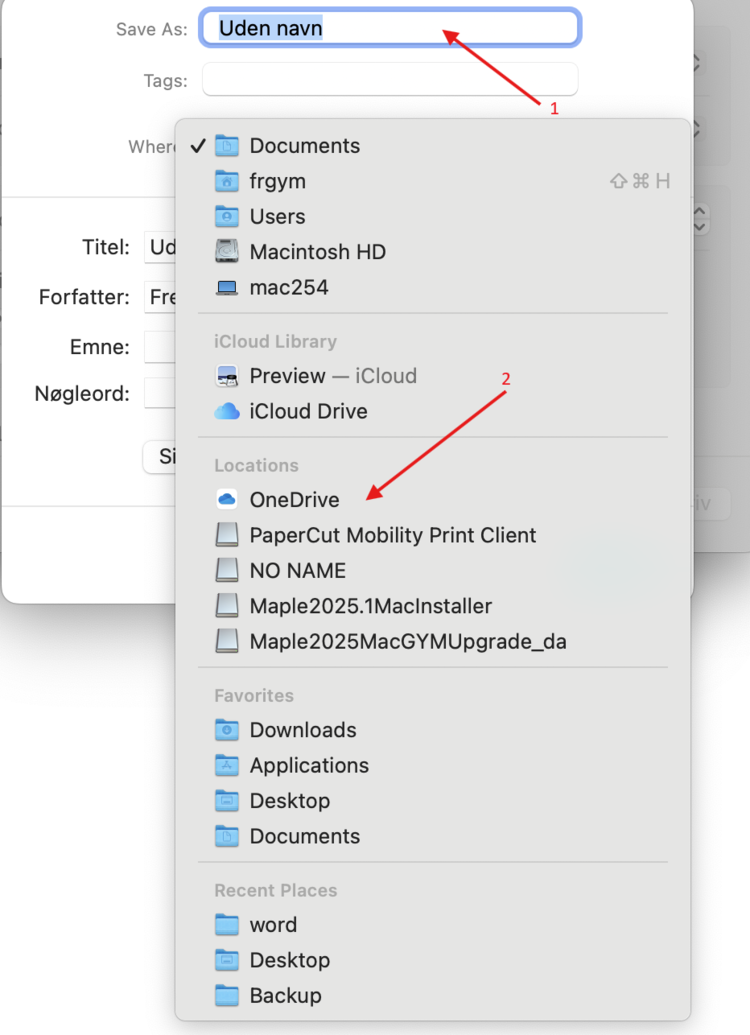Click the Applications folder icon
This screenshot has width=750, height=1035.
pos(227,766)
